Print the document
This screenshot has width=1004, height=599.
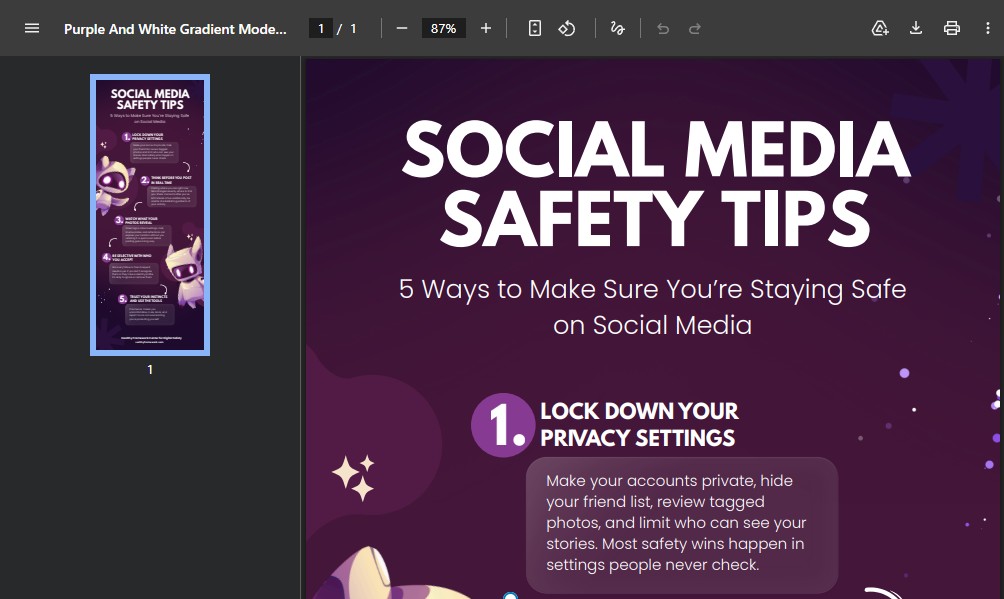pyautogui.click(x=951, y=28)
